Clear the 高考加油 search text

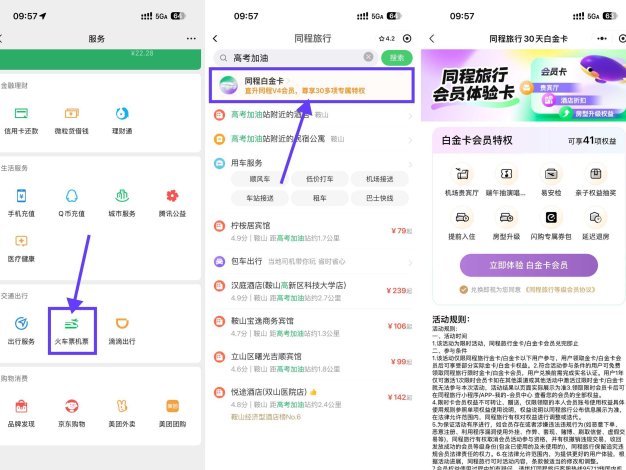point(368,57)
